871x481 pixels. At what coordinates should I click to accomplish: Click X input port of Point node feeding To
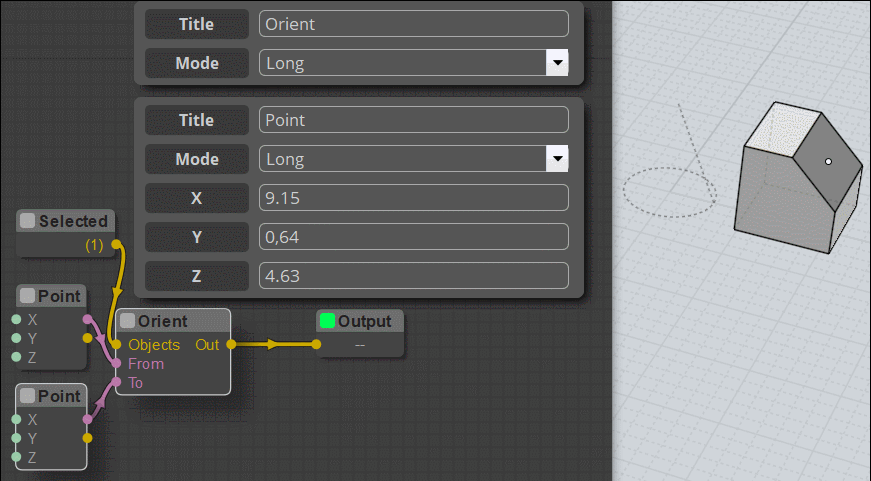click(x=16, y=419)
